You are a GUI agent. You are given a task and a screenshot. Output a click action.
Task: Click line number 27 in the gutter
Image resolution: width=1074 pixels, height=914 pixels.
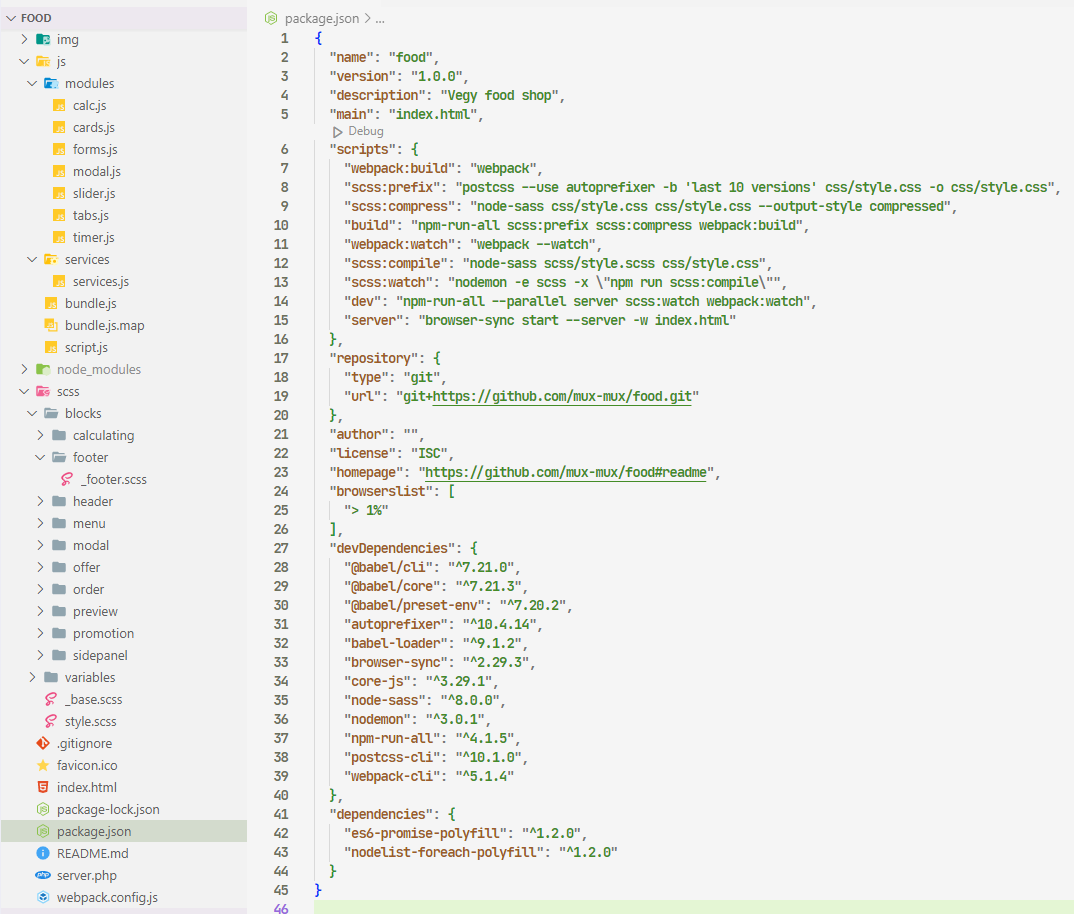click(x=281, y=548)
